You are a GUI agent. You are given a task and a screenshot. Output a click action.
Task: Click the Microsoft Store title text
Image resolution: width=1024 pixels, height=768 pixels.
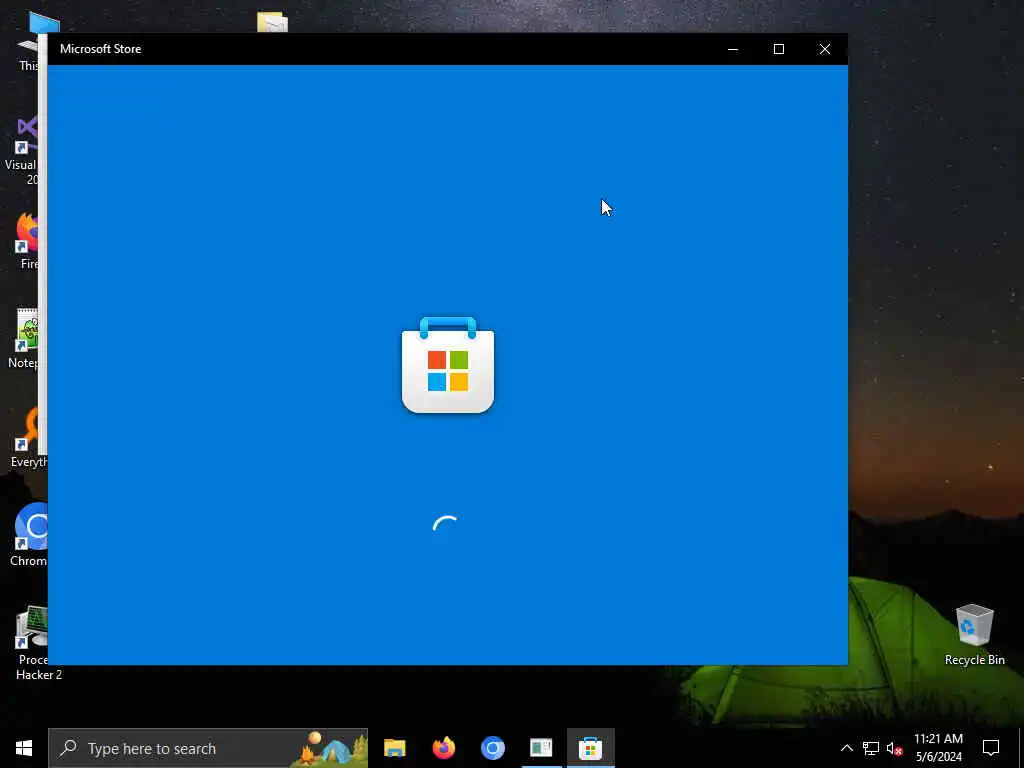point(101,49)
